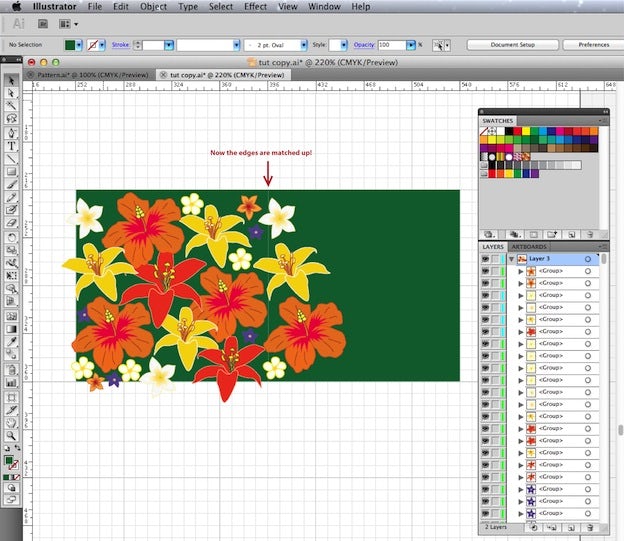Toggle lock box for Layer 3
This screenshot has height=541, width=624.
coord(495,259)
